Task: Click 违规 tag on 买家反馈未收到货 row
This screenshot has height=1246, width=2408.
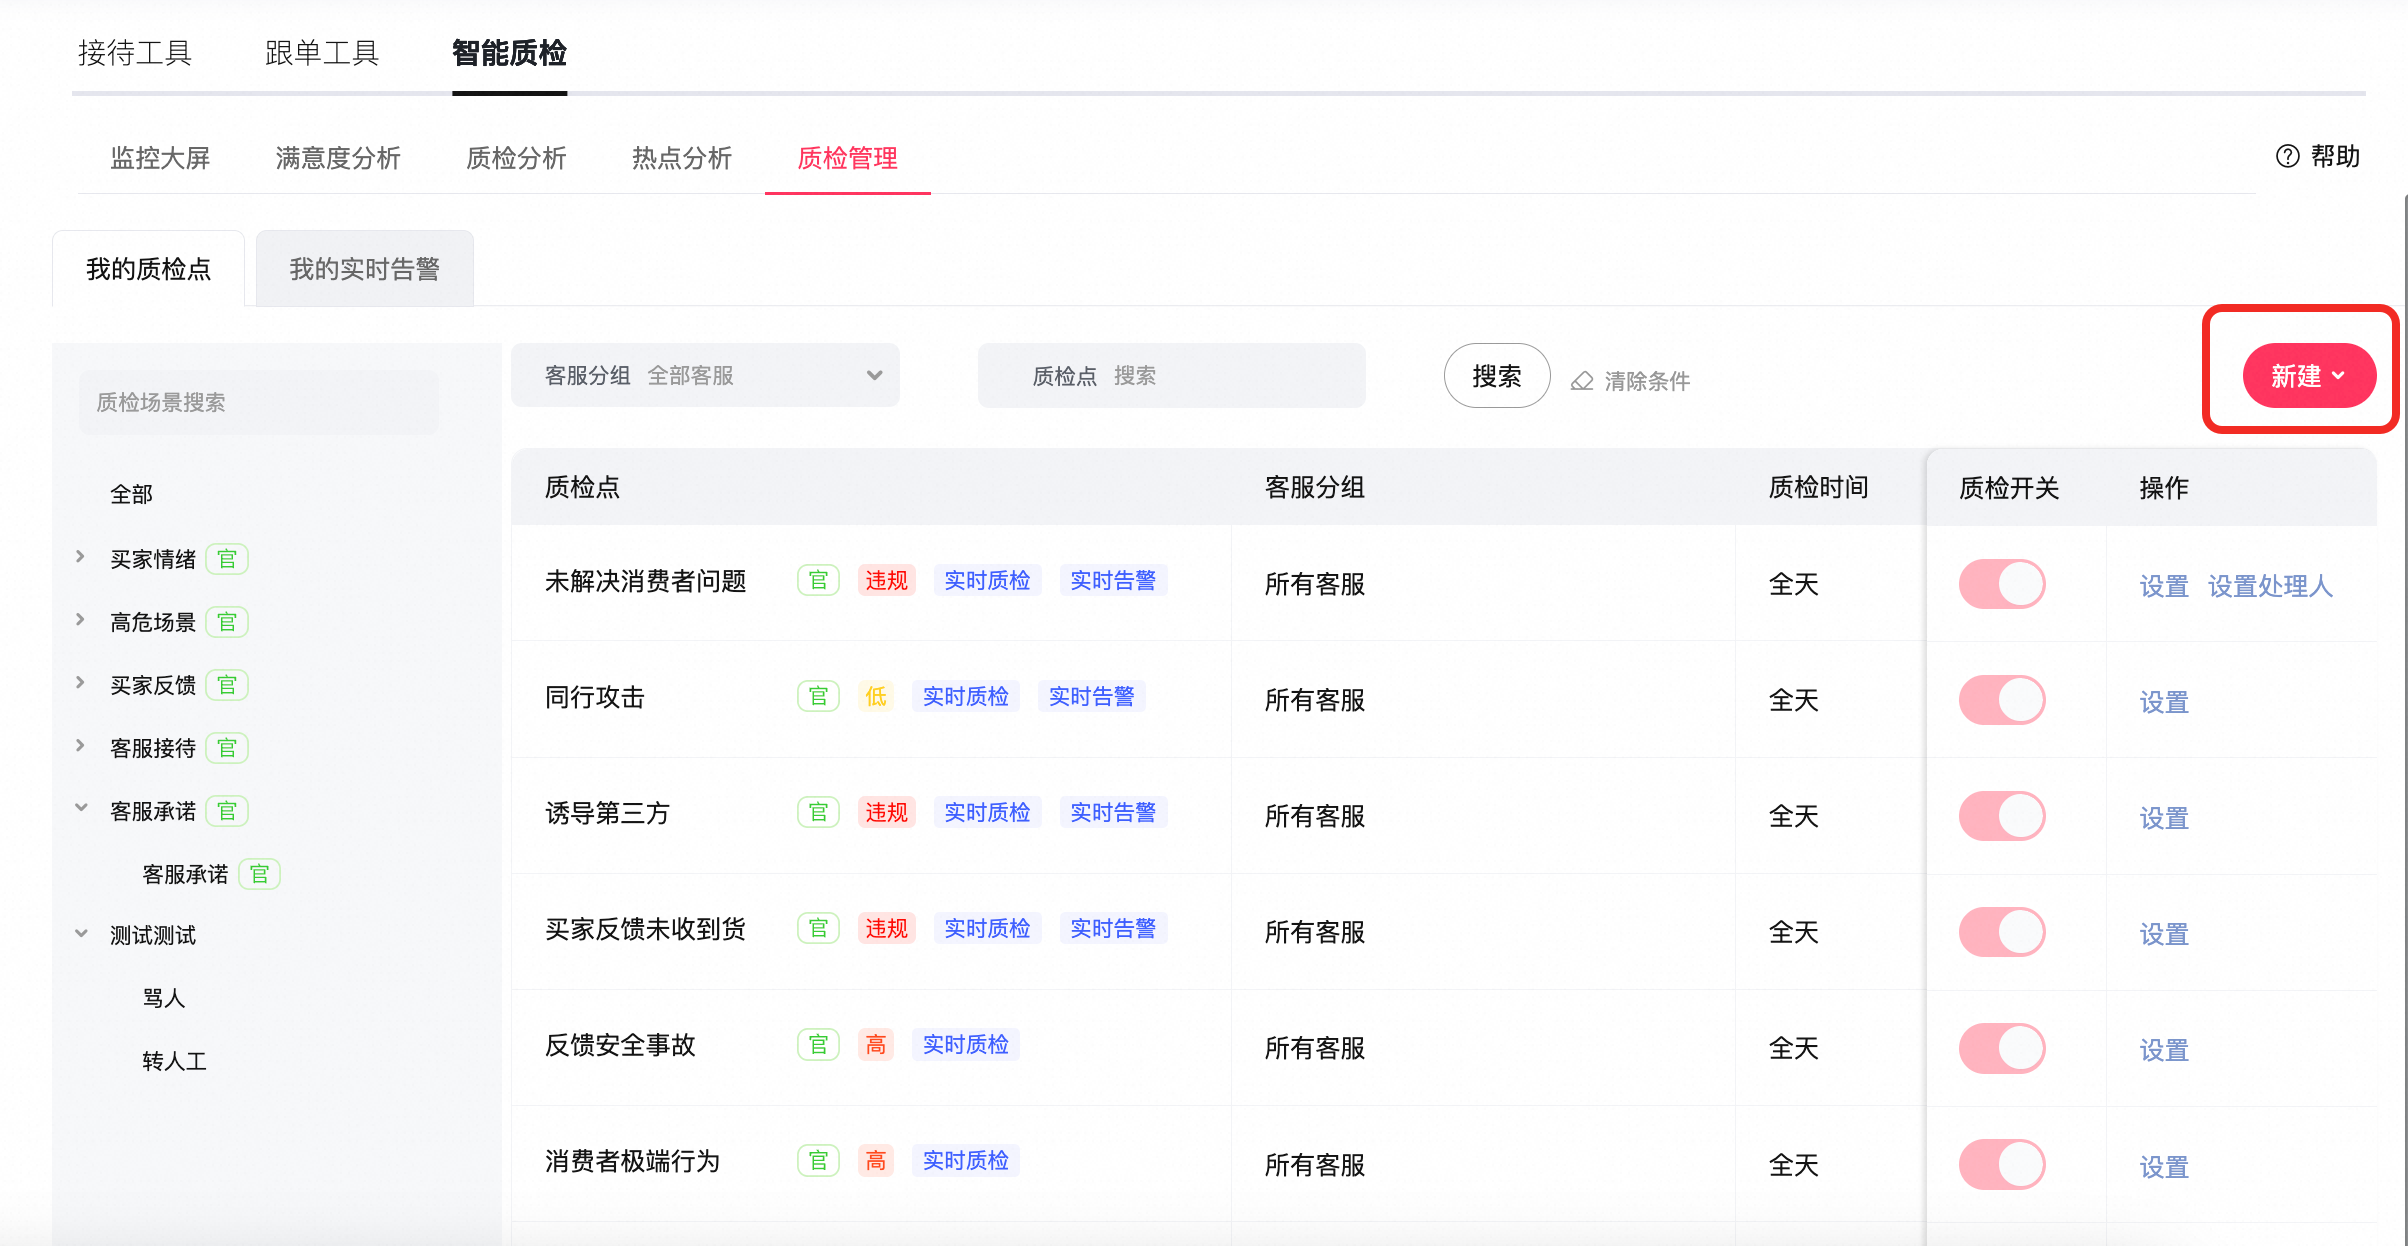Action: [886, 929]
